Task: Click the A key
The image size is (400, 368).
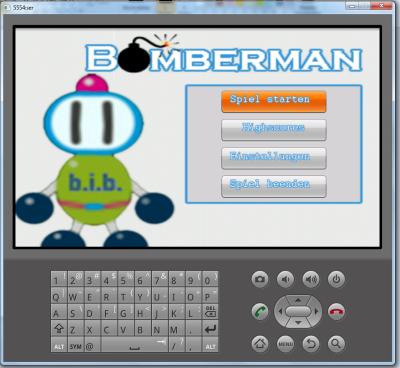Action: tap(59, 313)
